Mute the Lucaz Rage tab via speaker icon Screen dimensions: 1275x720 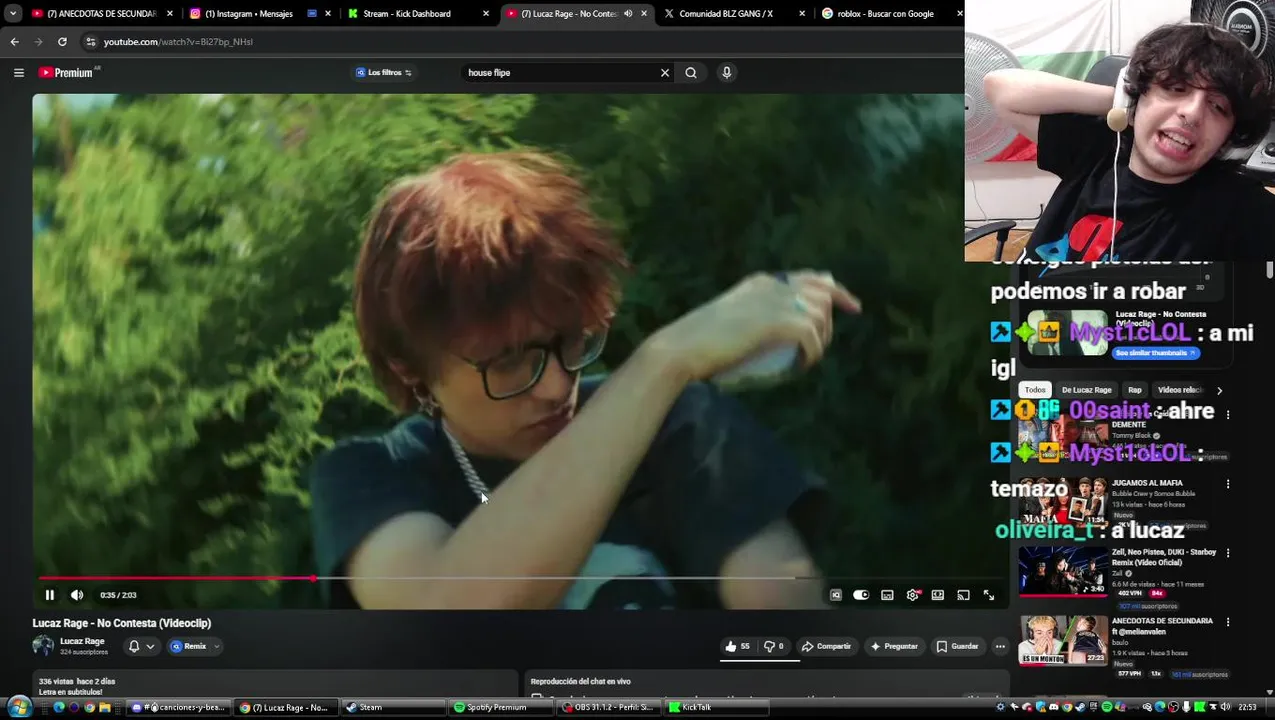tap(628, 13)
